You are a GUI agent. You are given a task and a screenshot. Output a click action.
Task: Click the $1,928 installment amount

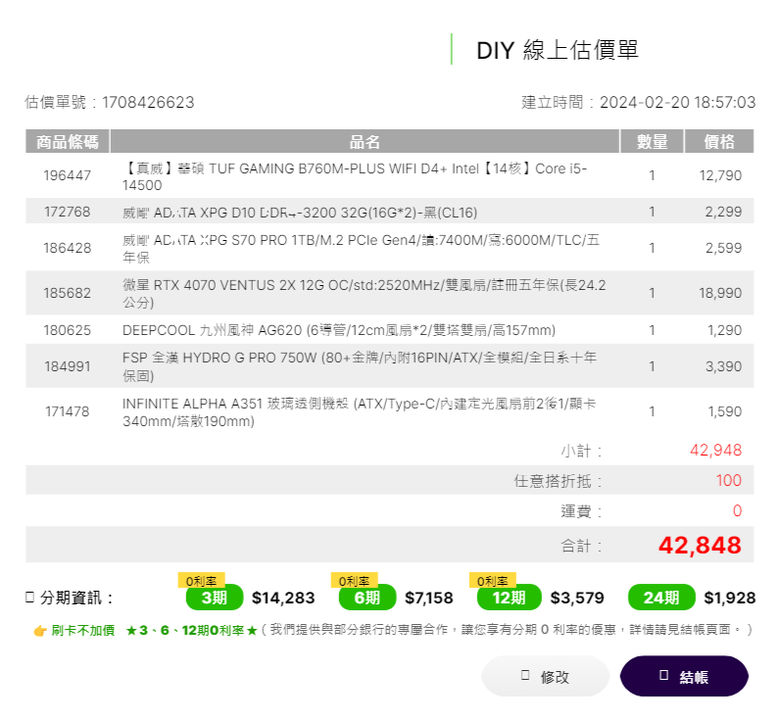click(x=730, y=598)
